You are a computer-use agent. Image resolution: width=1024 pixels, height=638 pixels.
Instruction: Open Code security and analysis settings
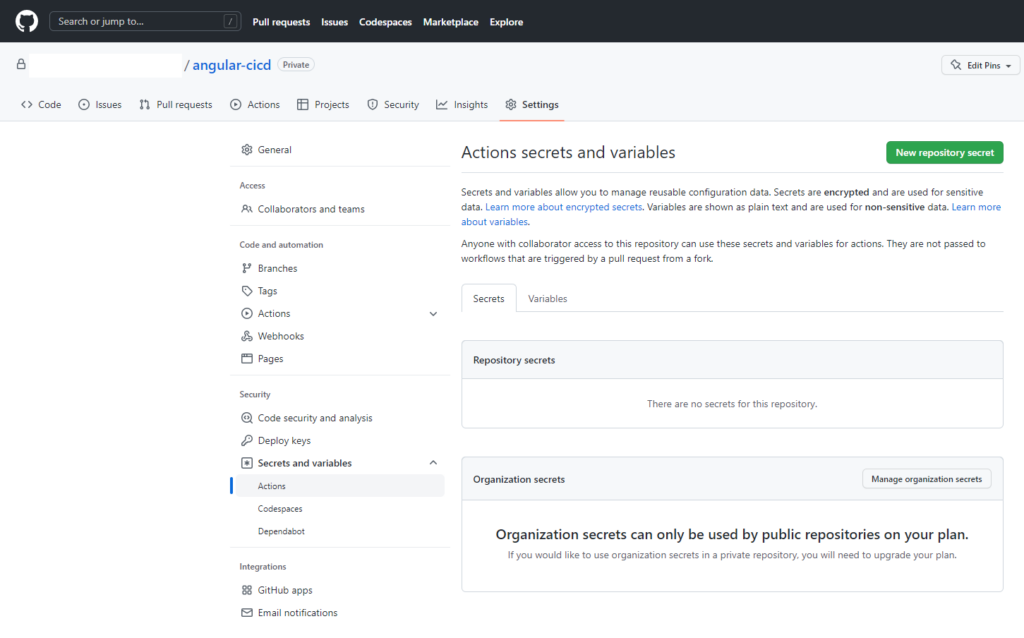[x=315, y=418]
